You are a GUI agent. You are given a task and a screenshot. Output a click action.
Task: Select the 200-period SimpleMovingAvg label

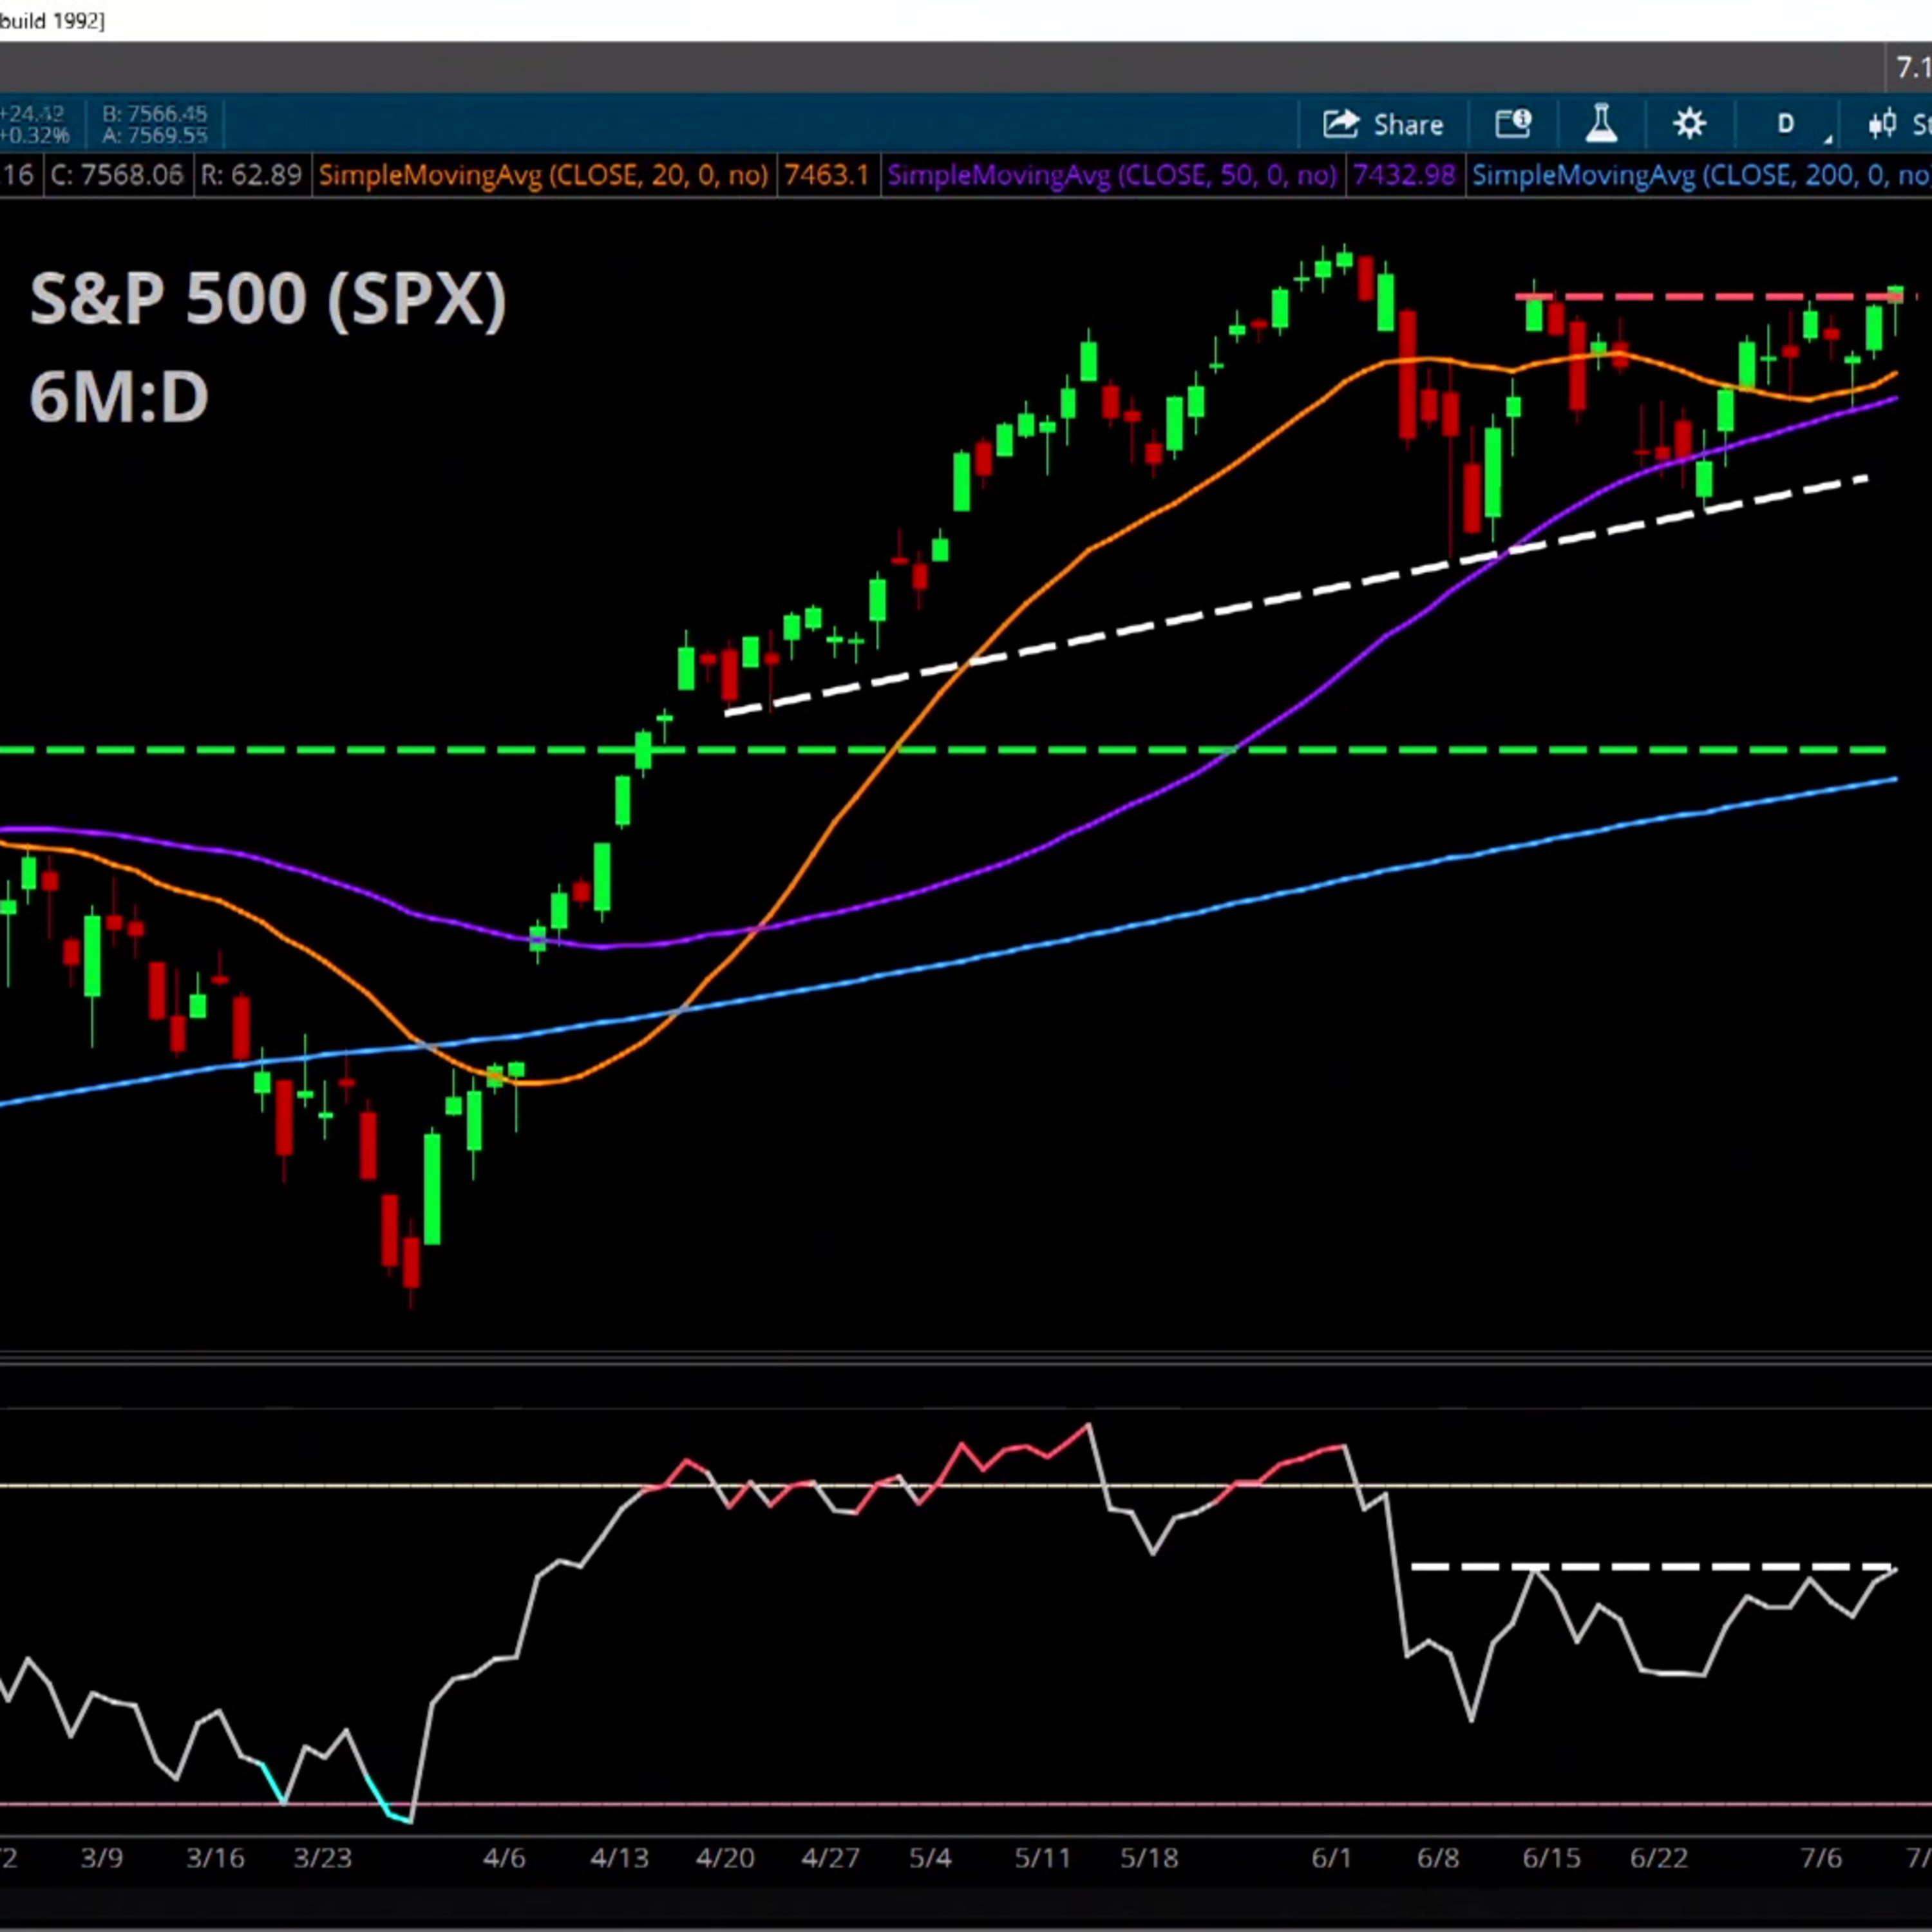[1701, 176]
